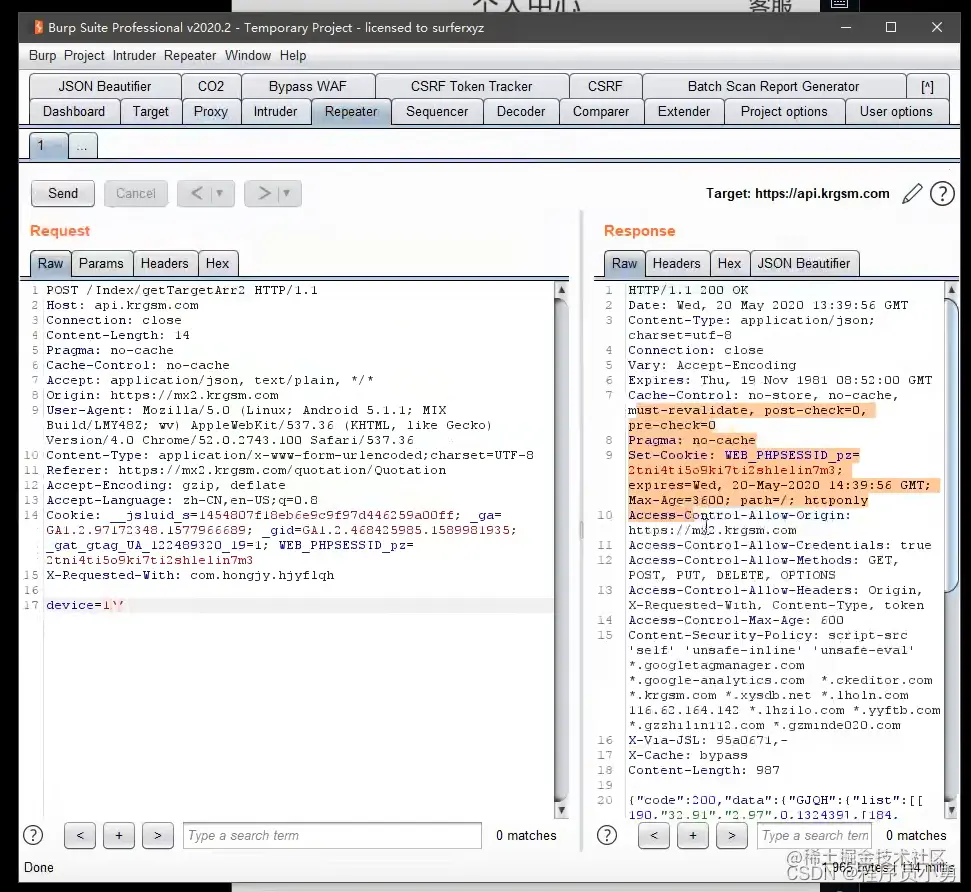Switch to Intruder tool tab

(276, 112)
